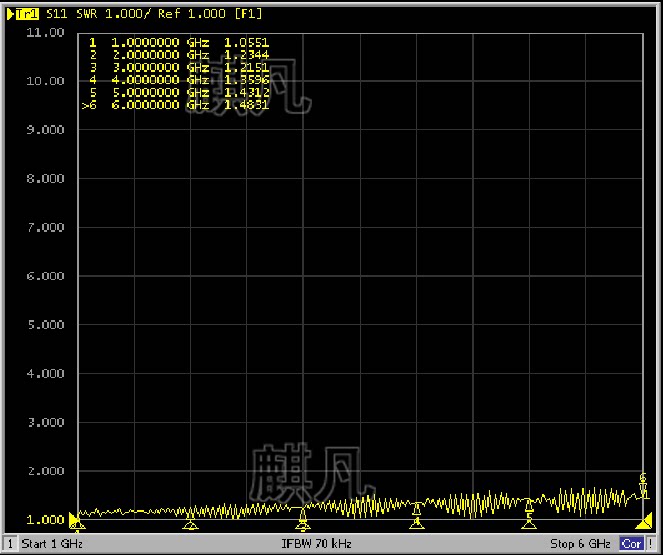663x555 pixels.
Task: Click the blue Cor correction indicator
Action: [x=631, y=544]
